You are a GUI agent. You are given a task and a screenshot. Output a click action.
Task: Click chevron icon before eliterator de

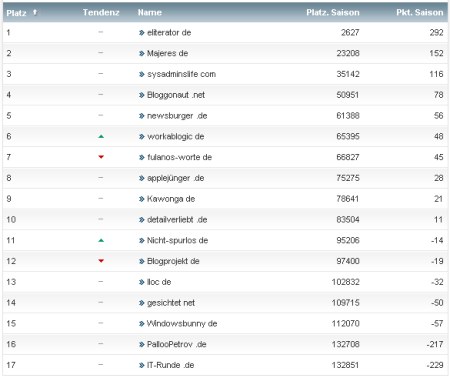point(142,33)
